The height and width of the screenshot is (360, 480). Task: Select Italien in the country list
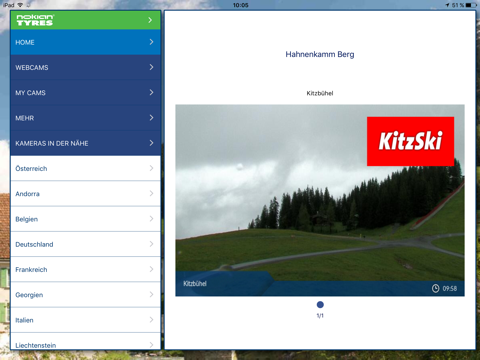(85, 320)
